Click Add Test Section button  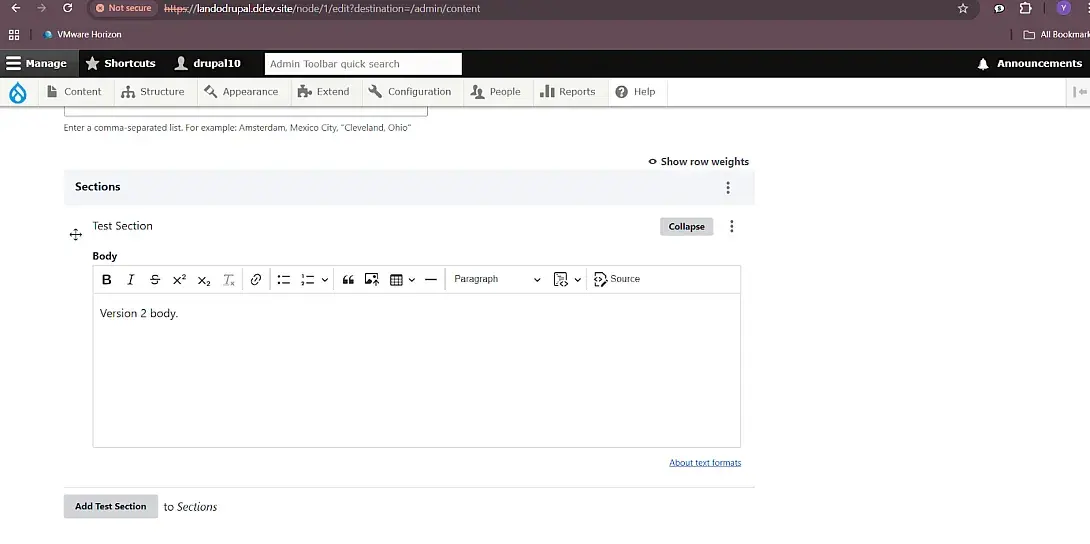pos(111,506)
